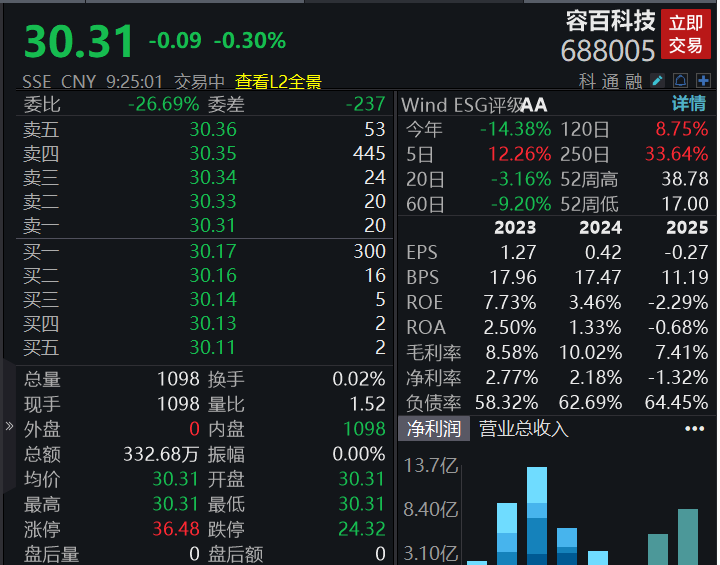Open the 详情 ESG details link
The image size is (720, 565).
(688, 104)
